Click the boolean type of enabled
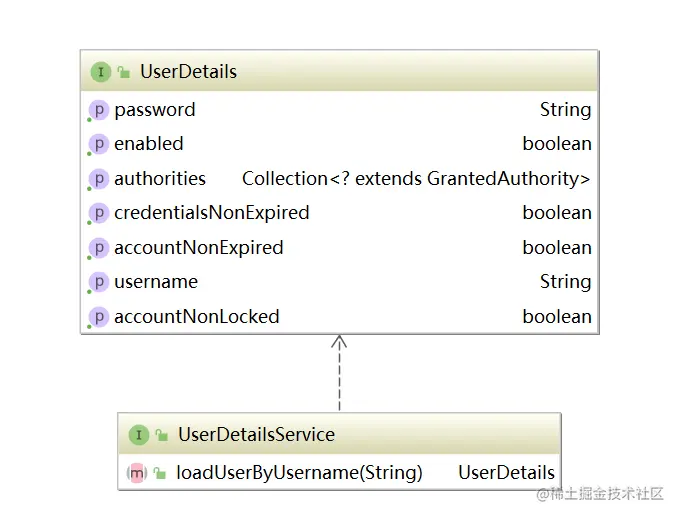This screenshot has width=679, height=517. (557, 144)
